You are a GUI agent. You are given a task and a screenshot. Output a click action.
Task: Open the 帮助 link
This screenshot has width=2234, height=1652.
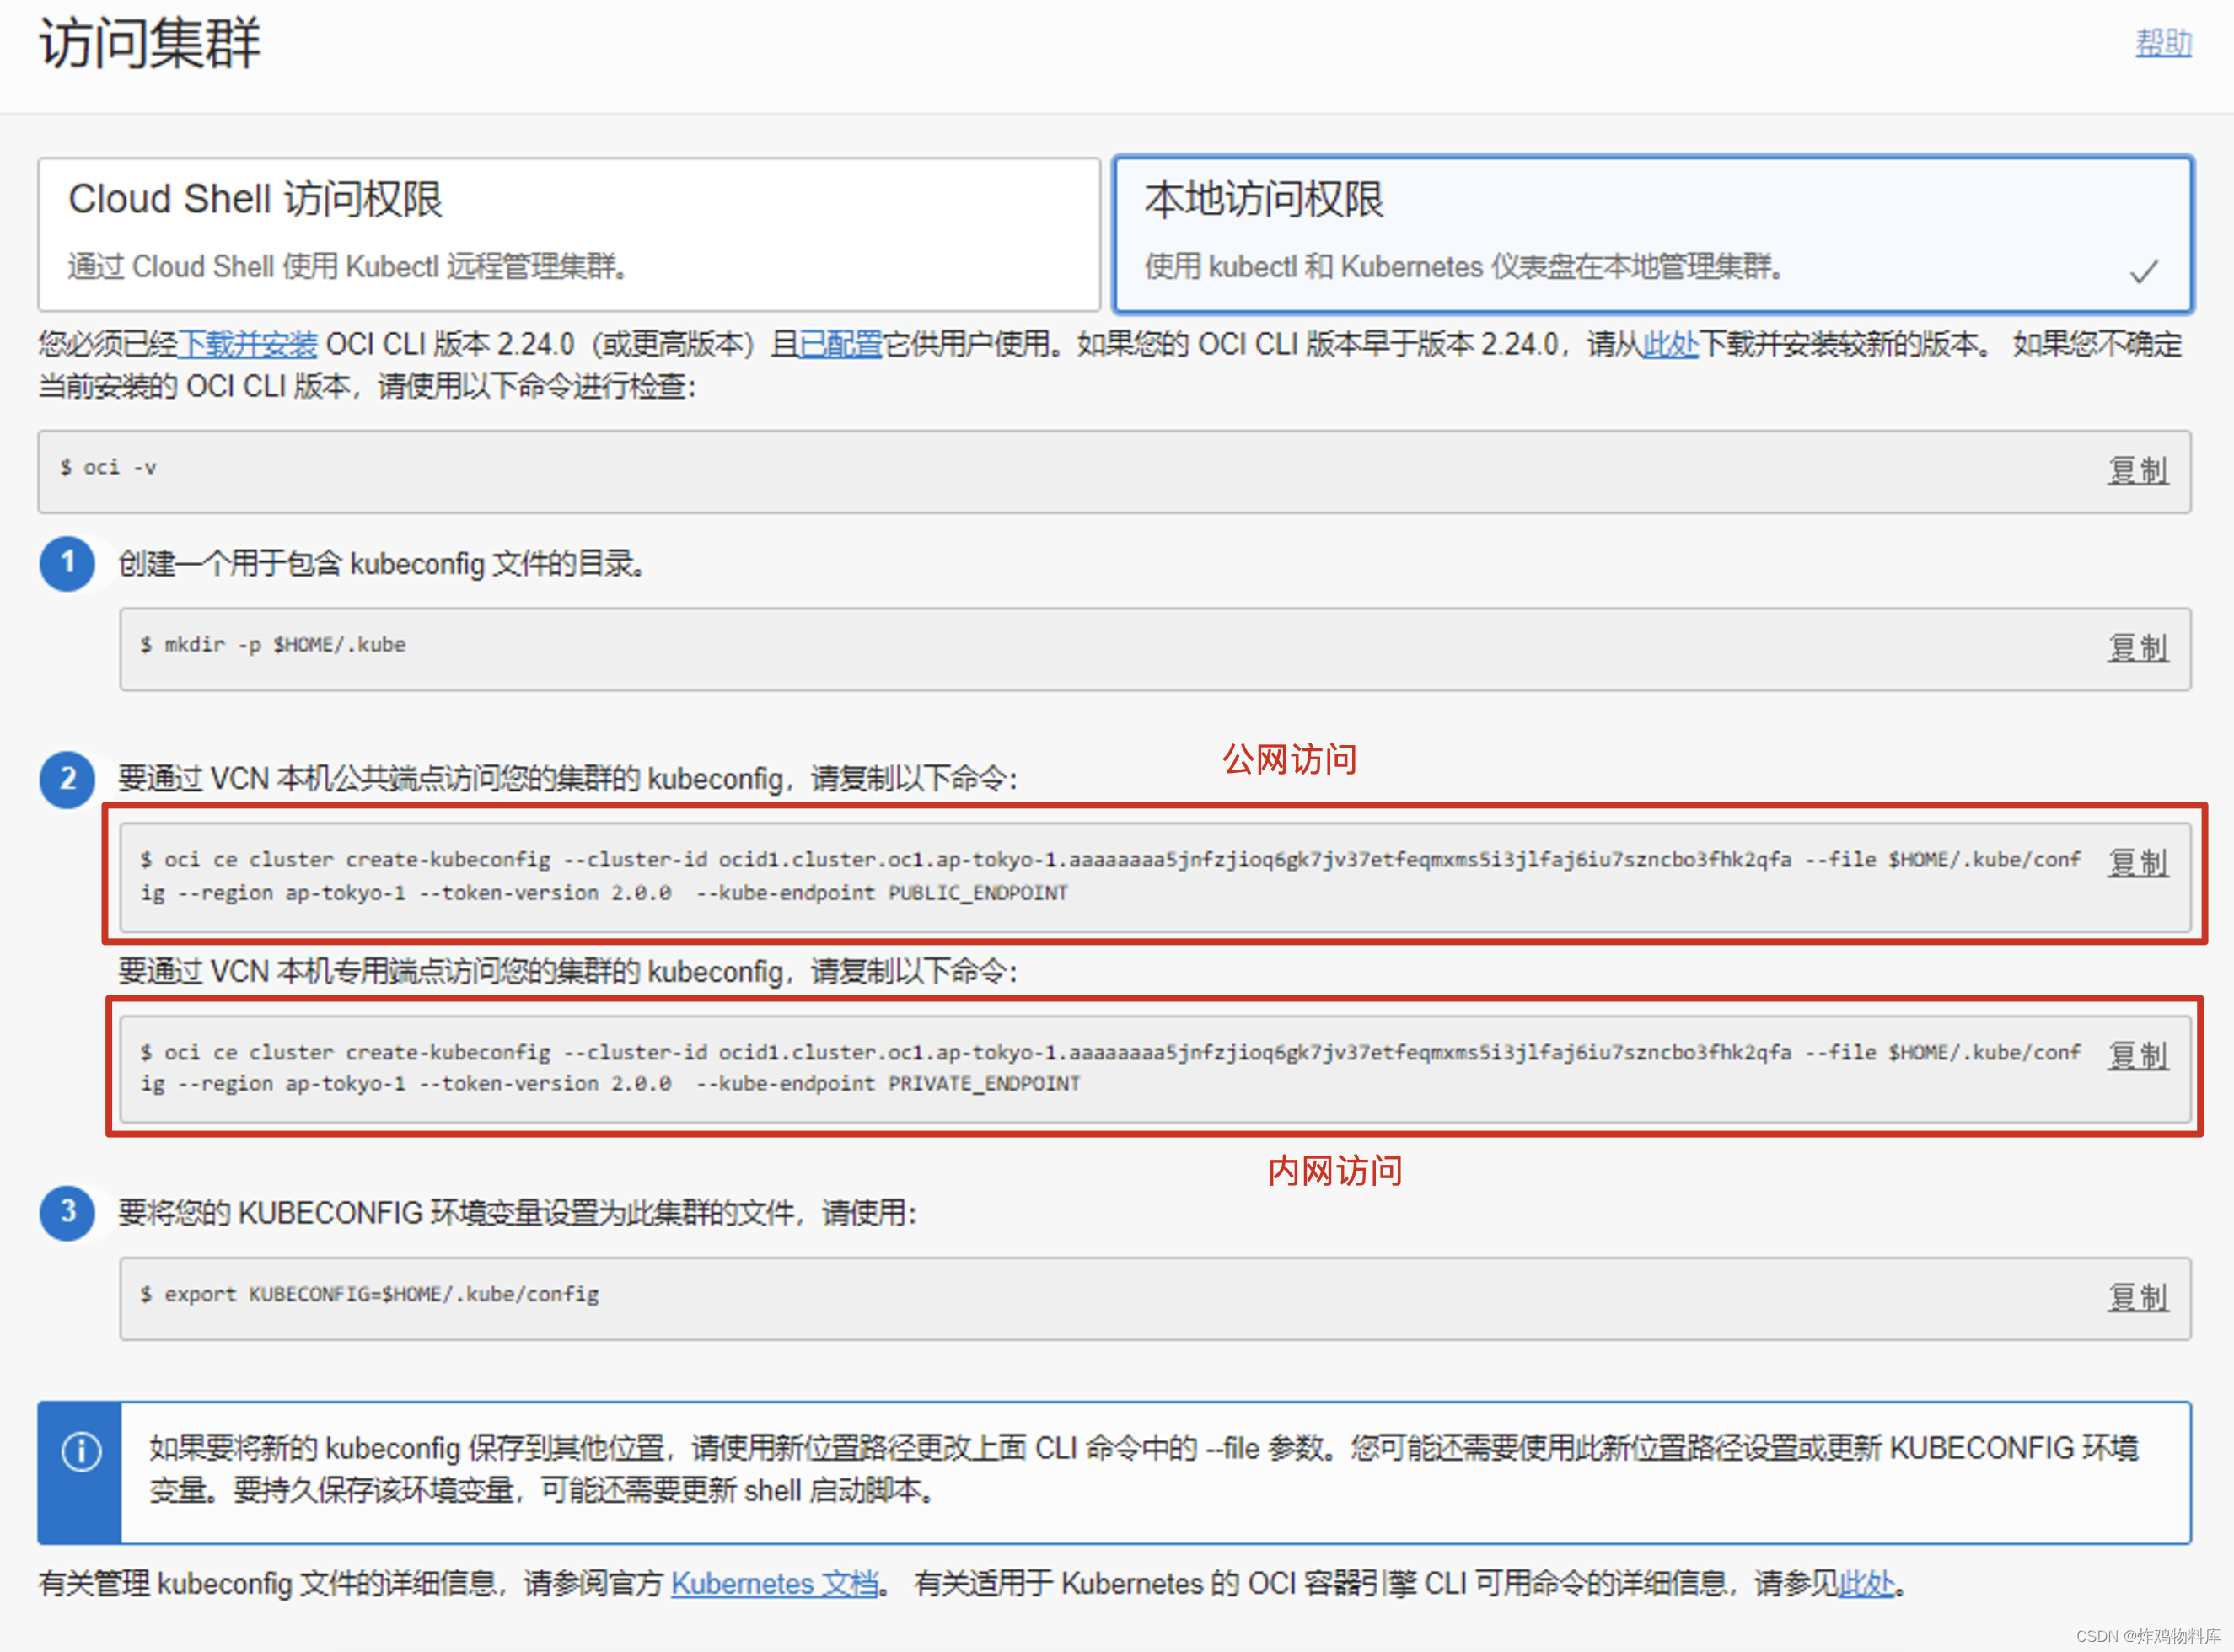coord(2163,43)
